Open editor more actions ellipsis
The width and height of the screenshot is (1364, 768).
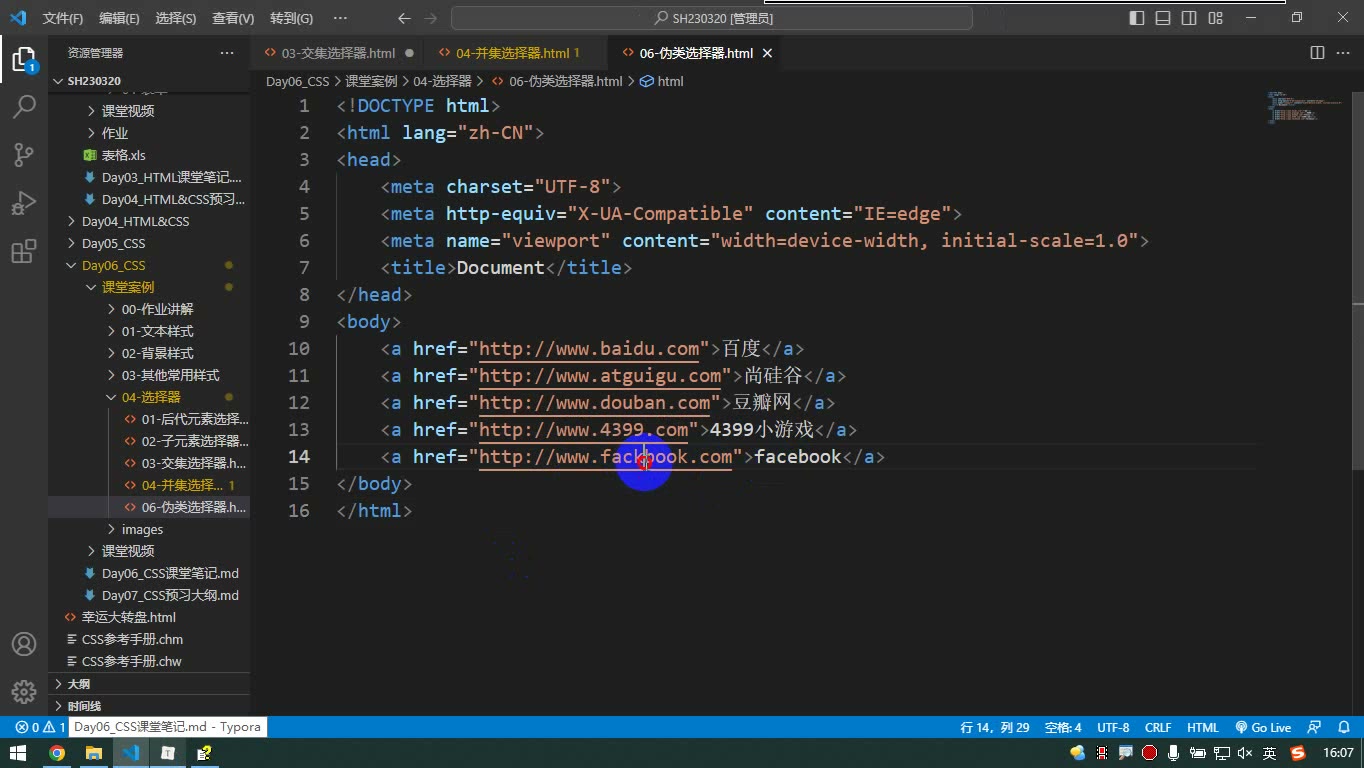tap(1342, 53)
